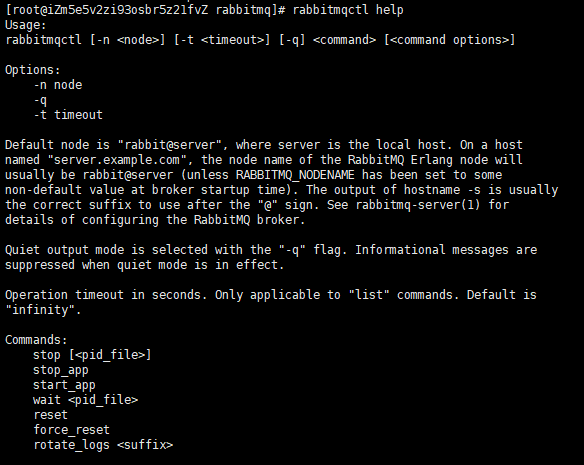The height and width of the screenshot is (465, 584).
Task: Click the shell prompt root@iZm5e5v2zi93osbr5z21fvZ
Action: 110,10
